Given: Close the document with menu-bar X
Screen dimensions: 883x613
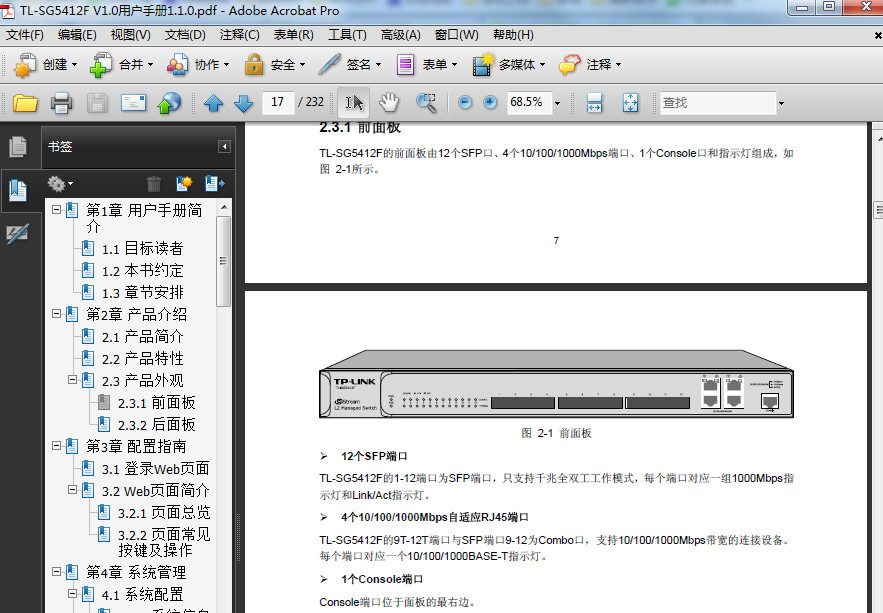Looking at the screenshot, I should pyautogui.click(x=877, y=35).
